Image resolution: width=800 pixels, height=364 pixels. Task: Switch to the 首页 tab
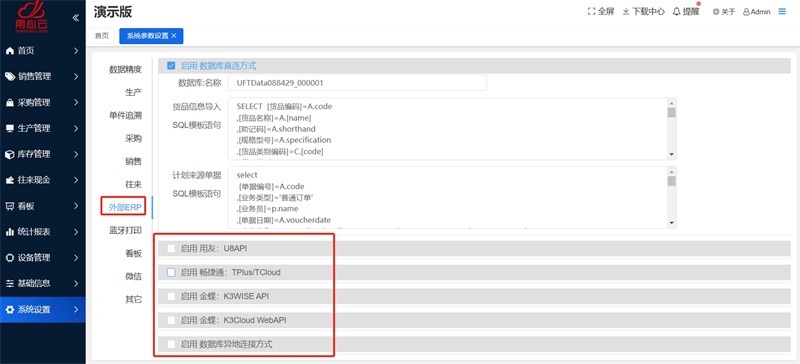click(102, 36)
